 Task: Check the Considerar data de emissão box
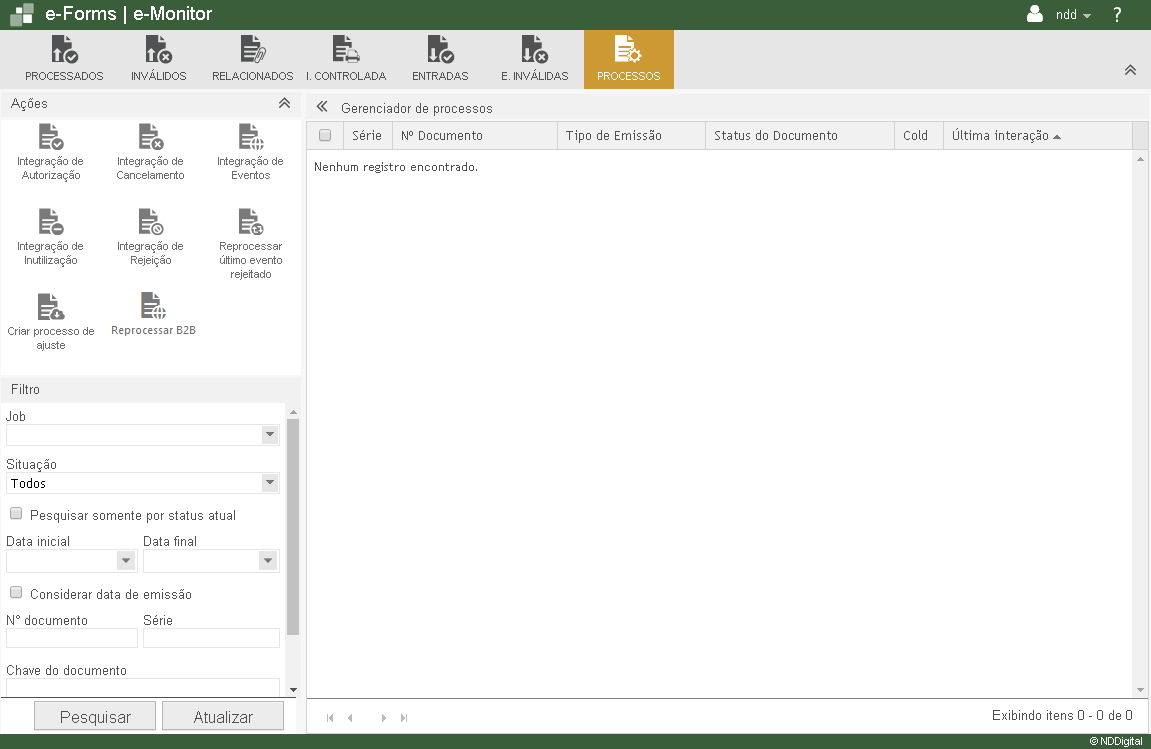16,593
